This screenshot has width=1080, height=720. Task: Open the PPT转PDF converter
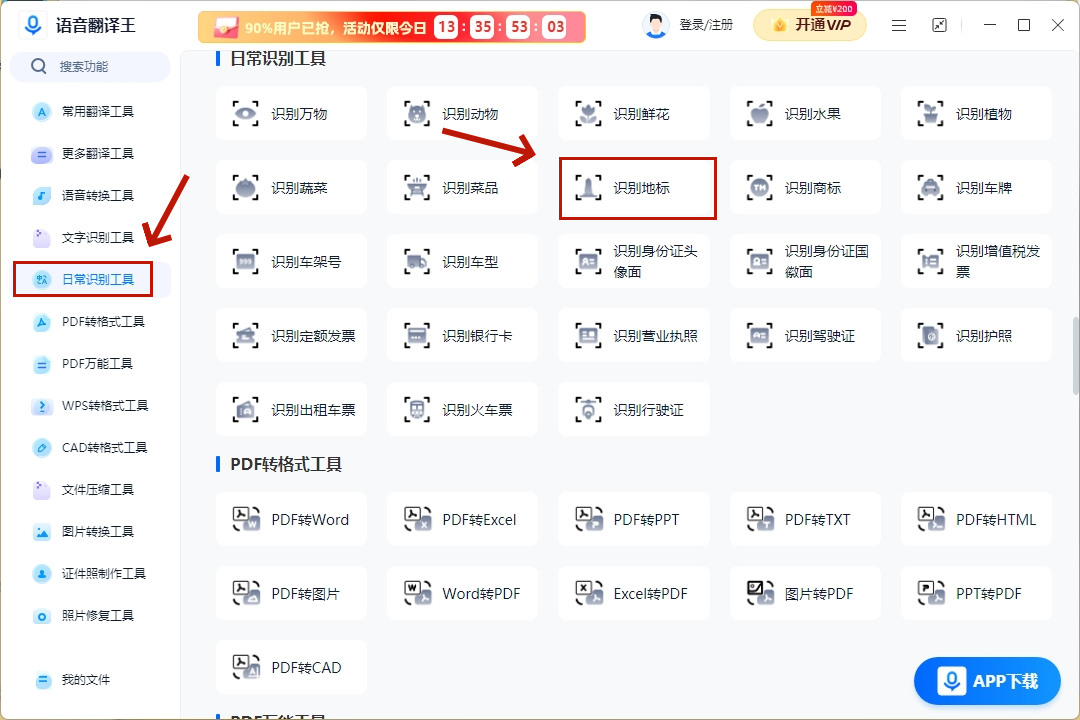coord(976,593)
